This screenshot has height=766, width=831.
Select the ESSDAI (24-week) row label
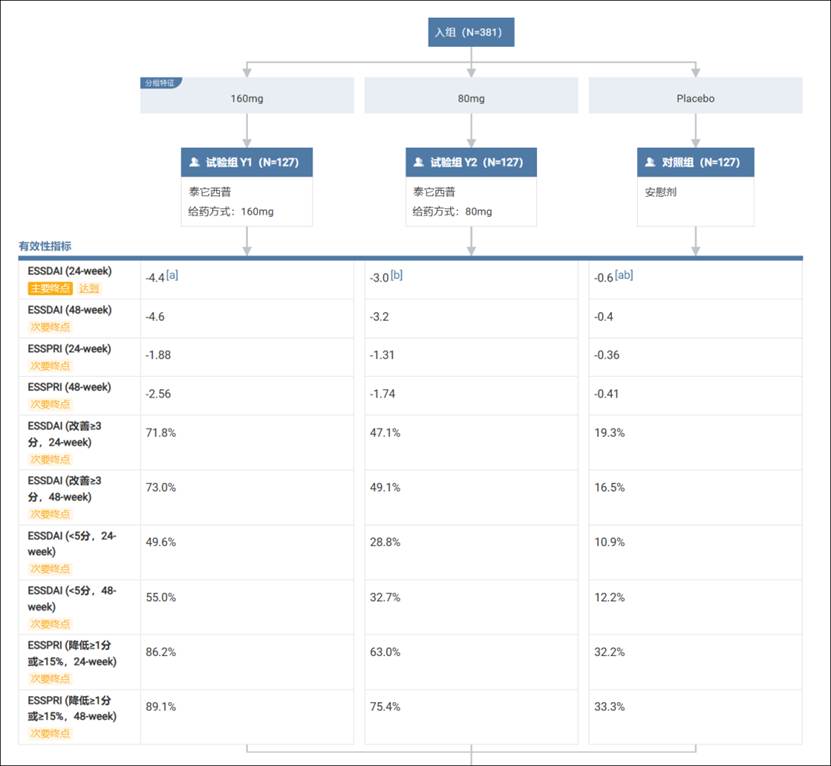coord(69,271)
